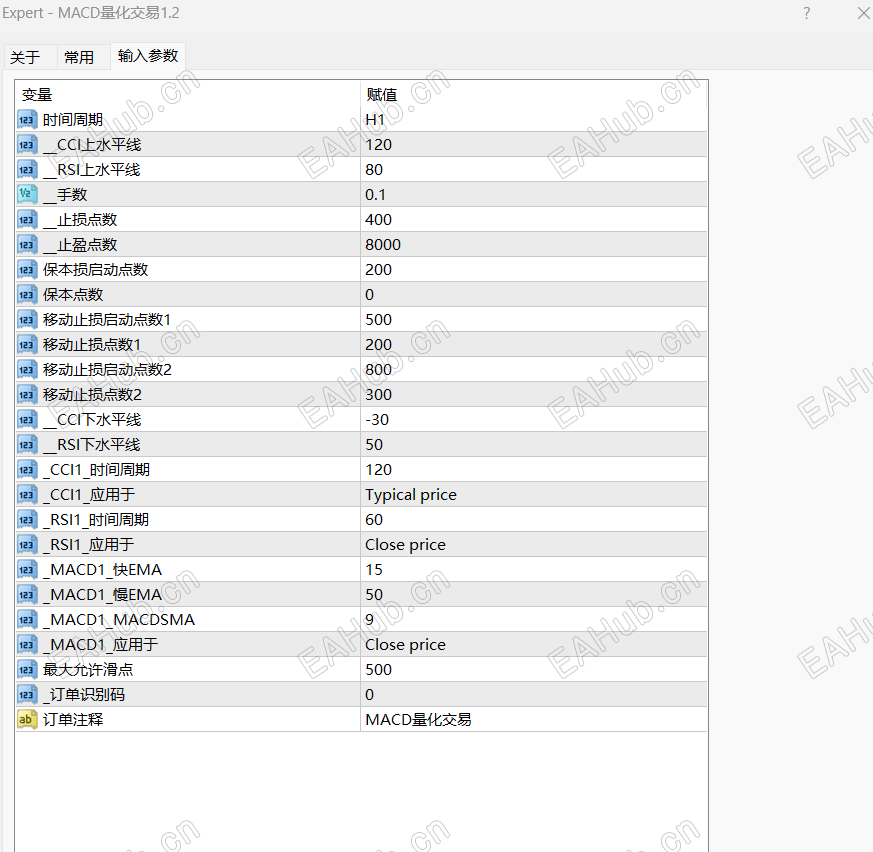Image resolution: width=873 pixels, height=852 pixels.
Task: Select the 移动止损启动点数1 variable name
Action: pyautogui.click(x=107, y=320)
